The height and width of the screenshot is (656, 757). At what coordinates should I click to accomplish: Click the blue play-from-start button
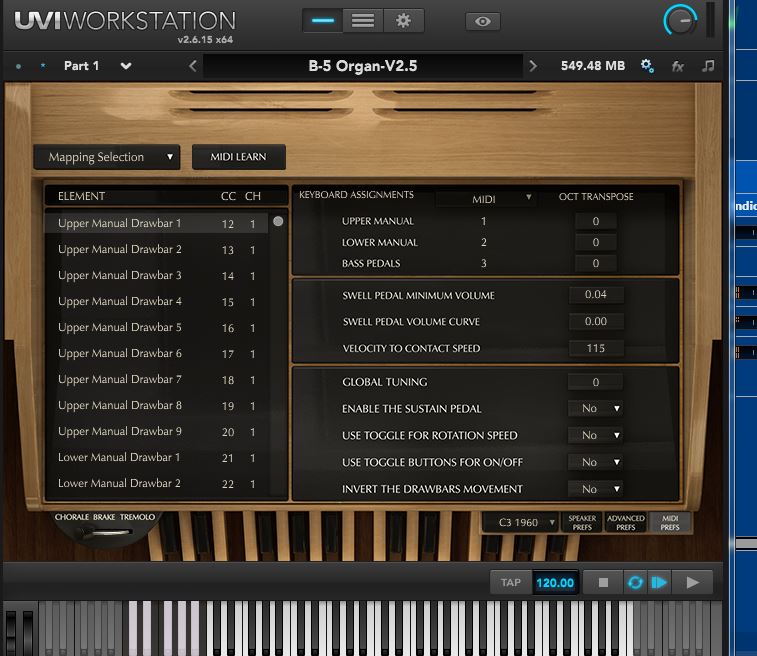[x=659, y=583]
